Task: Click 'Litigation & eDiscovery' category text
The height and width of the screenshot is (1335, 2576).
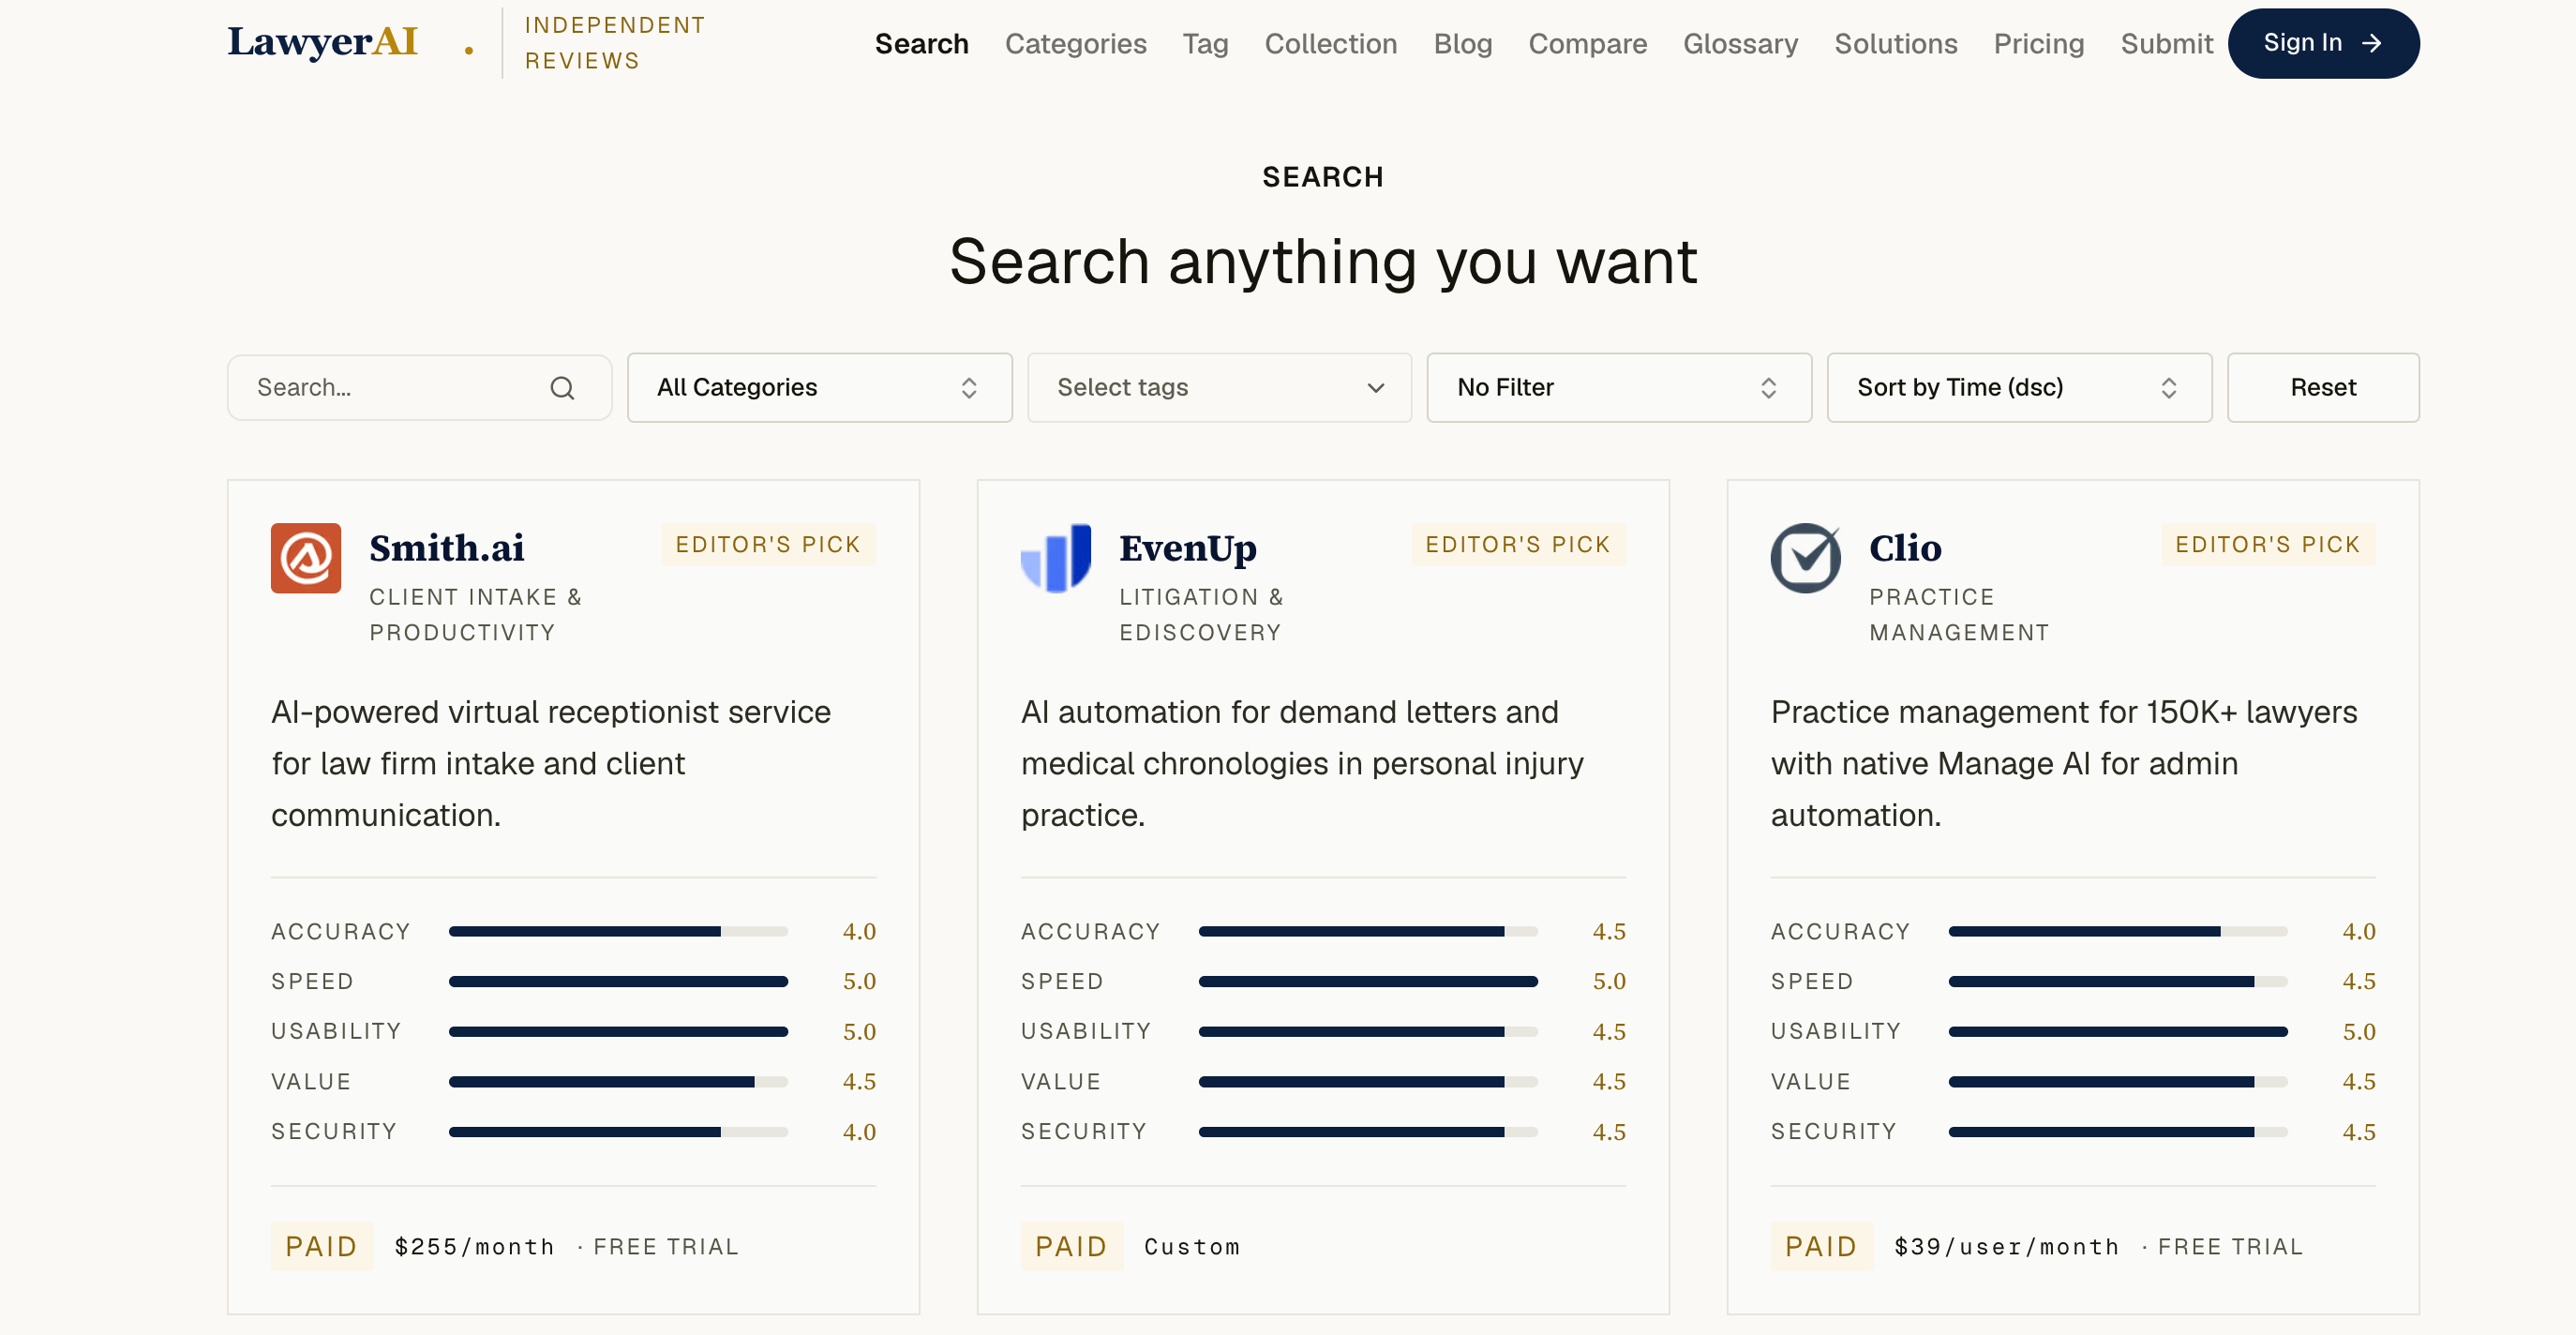Action: click(1201, 615)
